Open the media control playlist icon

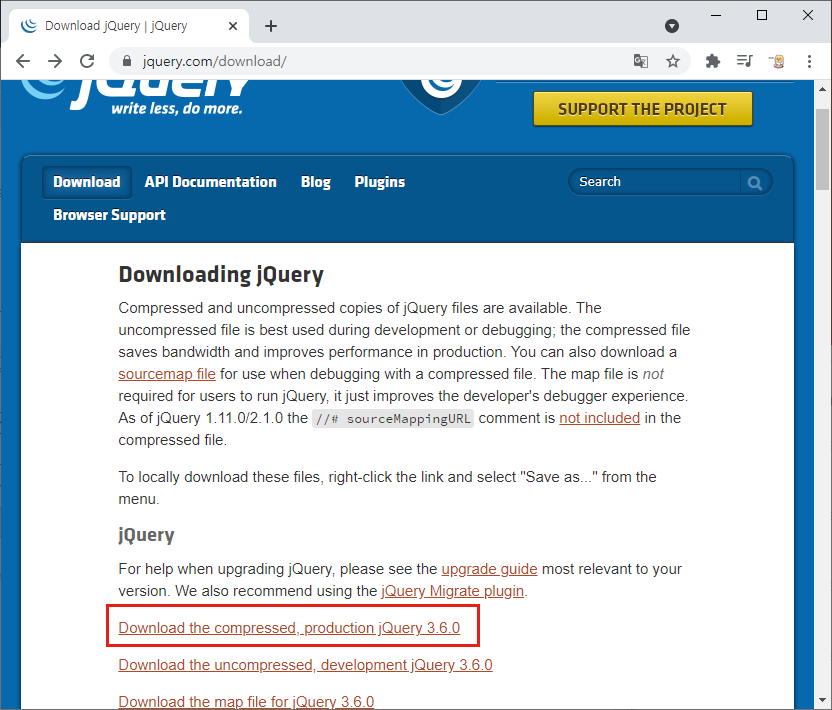[744, 61]
